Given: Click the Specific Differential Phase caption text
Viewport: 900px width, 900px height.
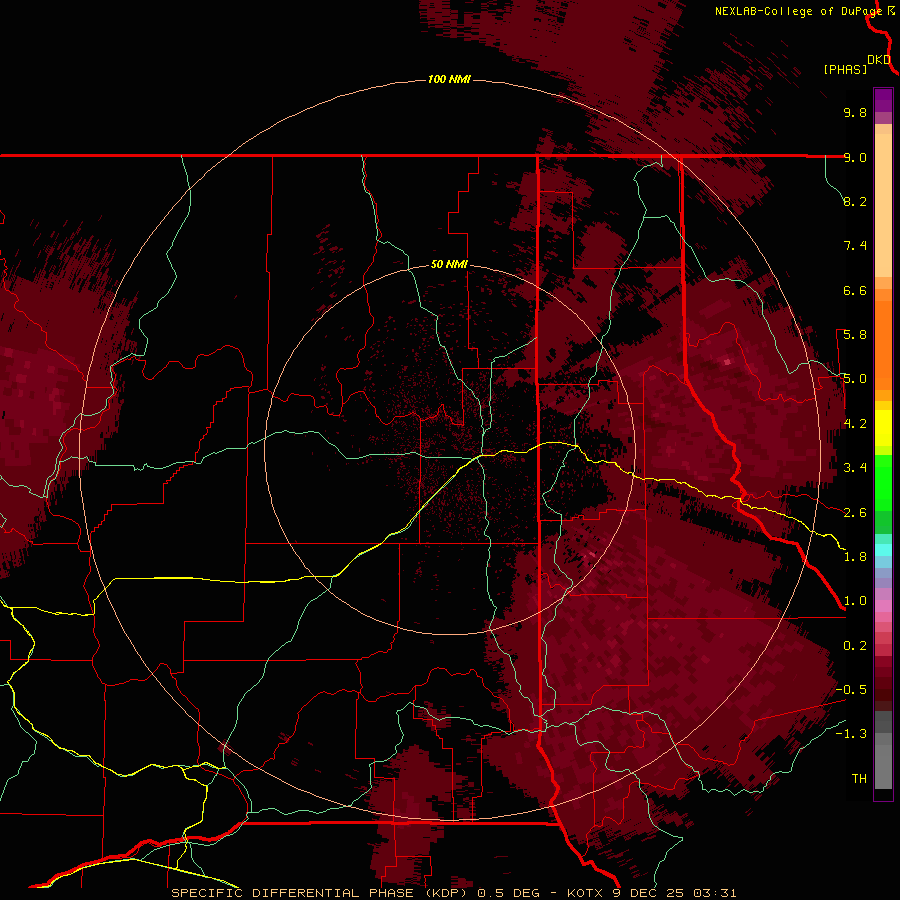Looking at the screenshot, I should [x=453, y=893].
